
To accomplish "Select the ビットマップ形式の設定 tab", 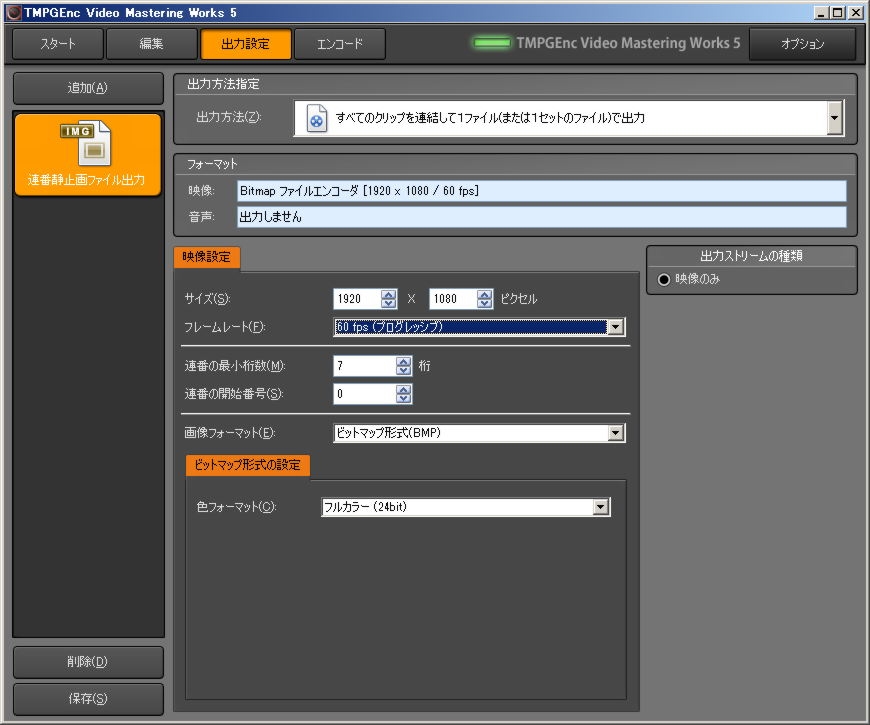I will [247, 465].
